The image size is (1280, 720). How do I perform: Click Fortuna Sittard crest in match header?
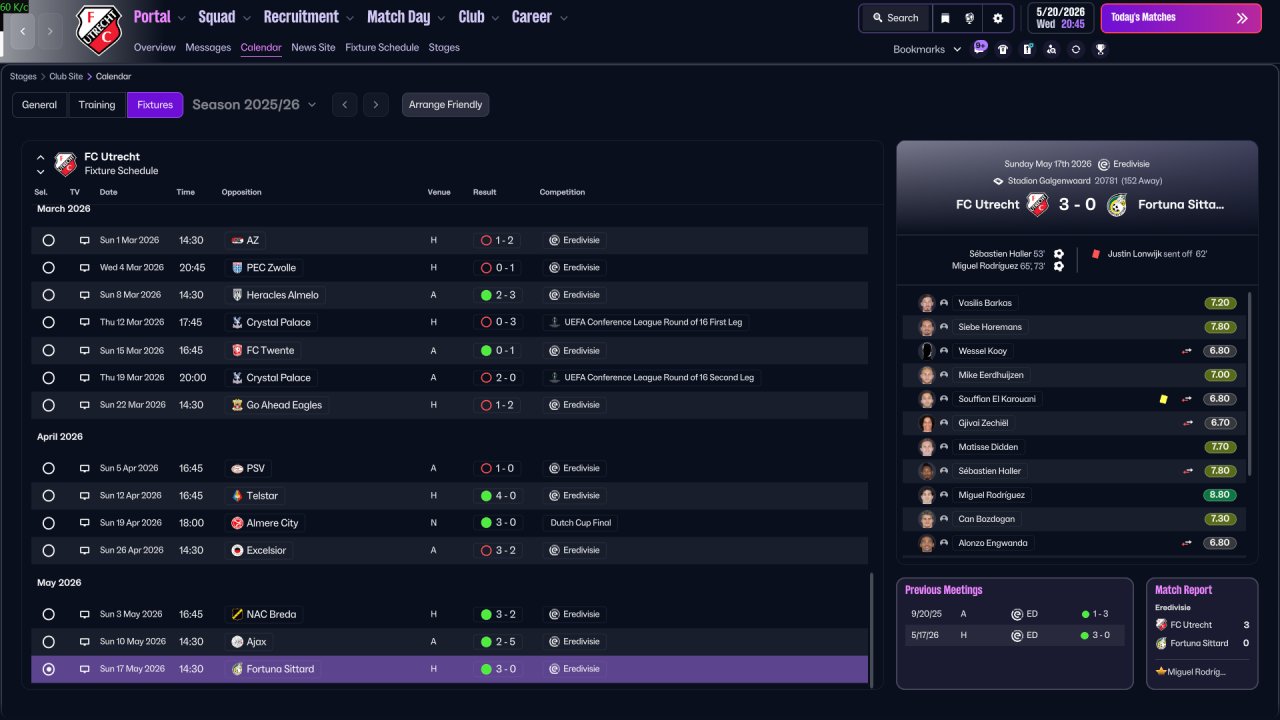click(1117, 204)
